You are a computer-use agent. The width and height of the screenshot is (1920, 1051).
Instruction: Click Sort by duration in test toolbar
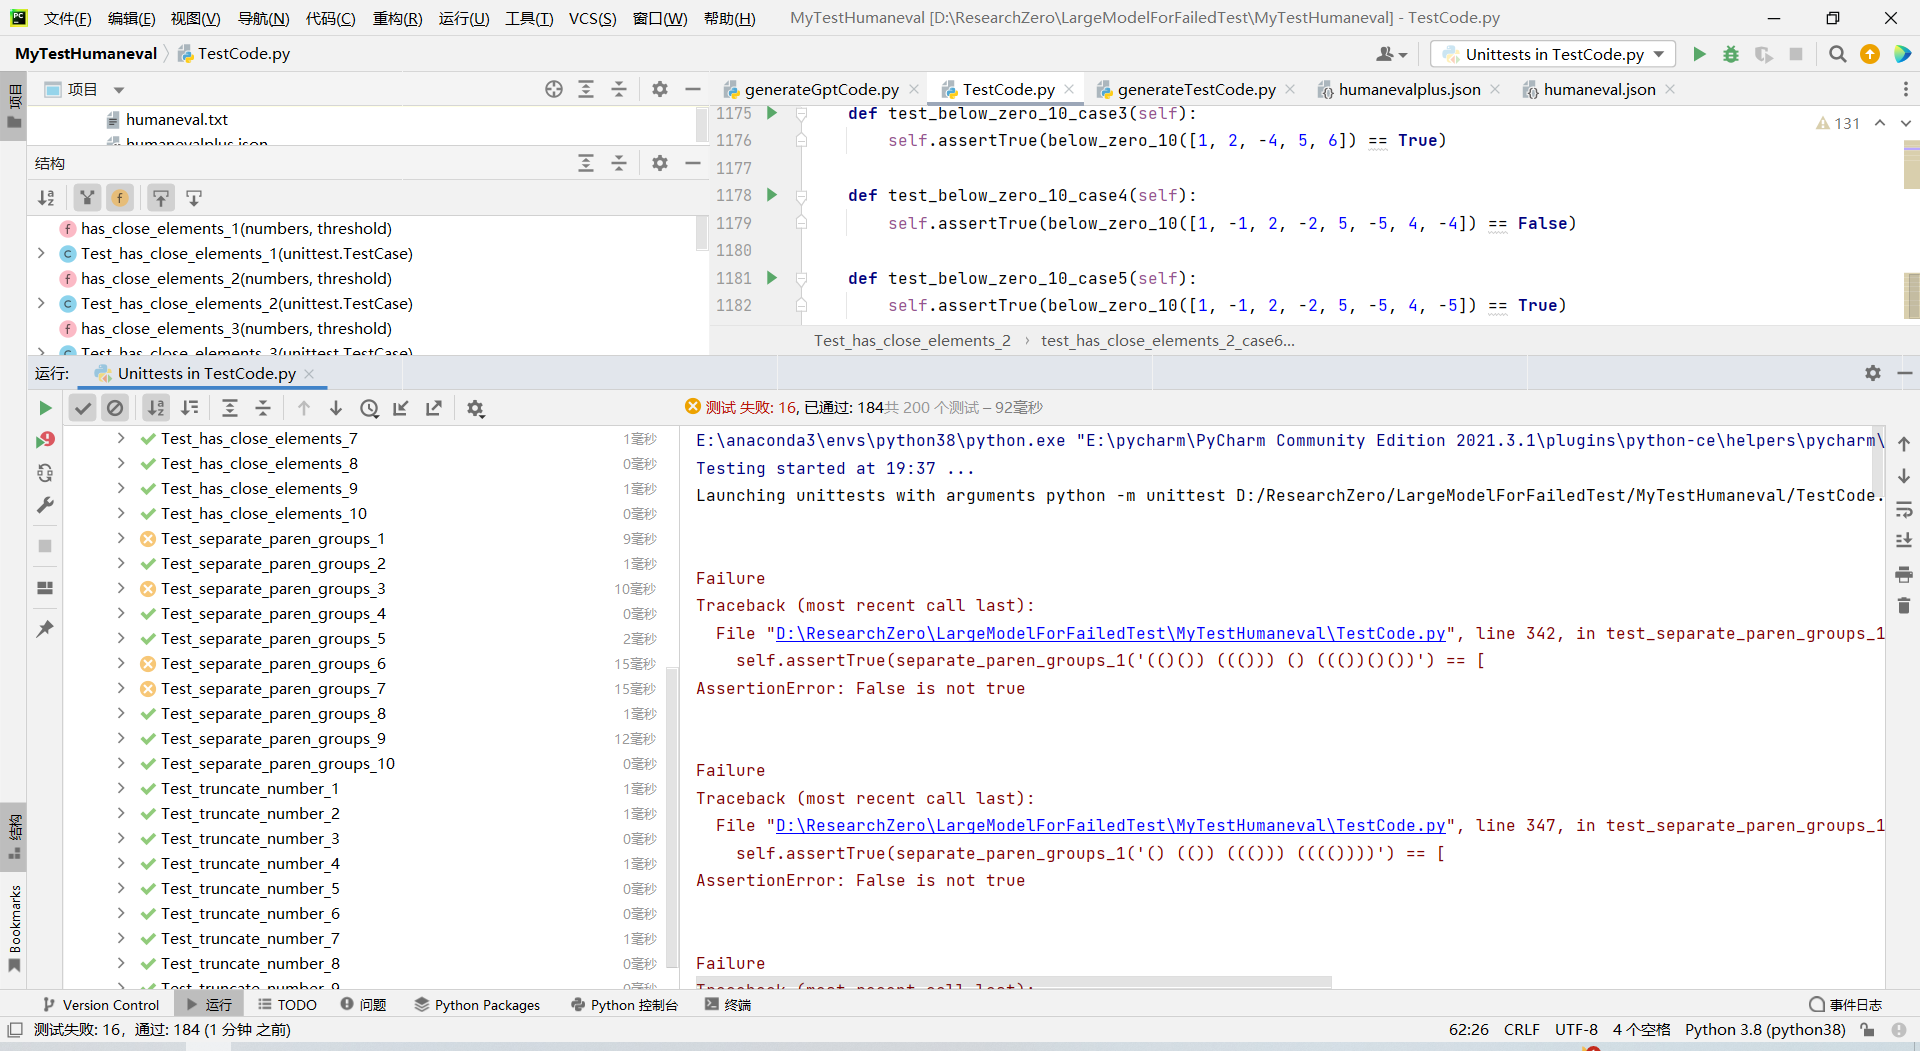point(190,408)
